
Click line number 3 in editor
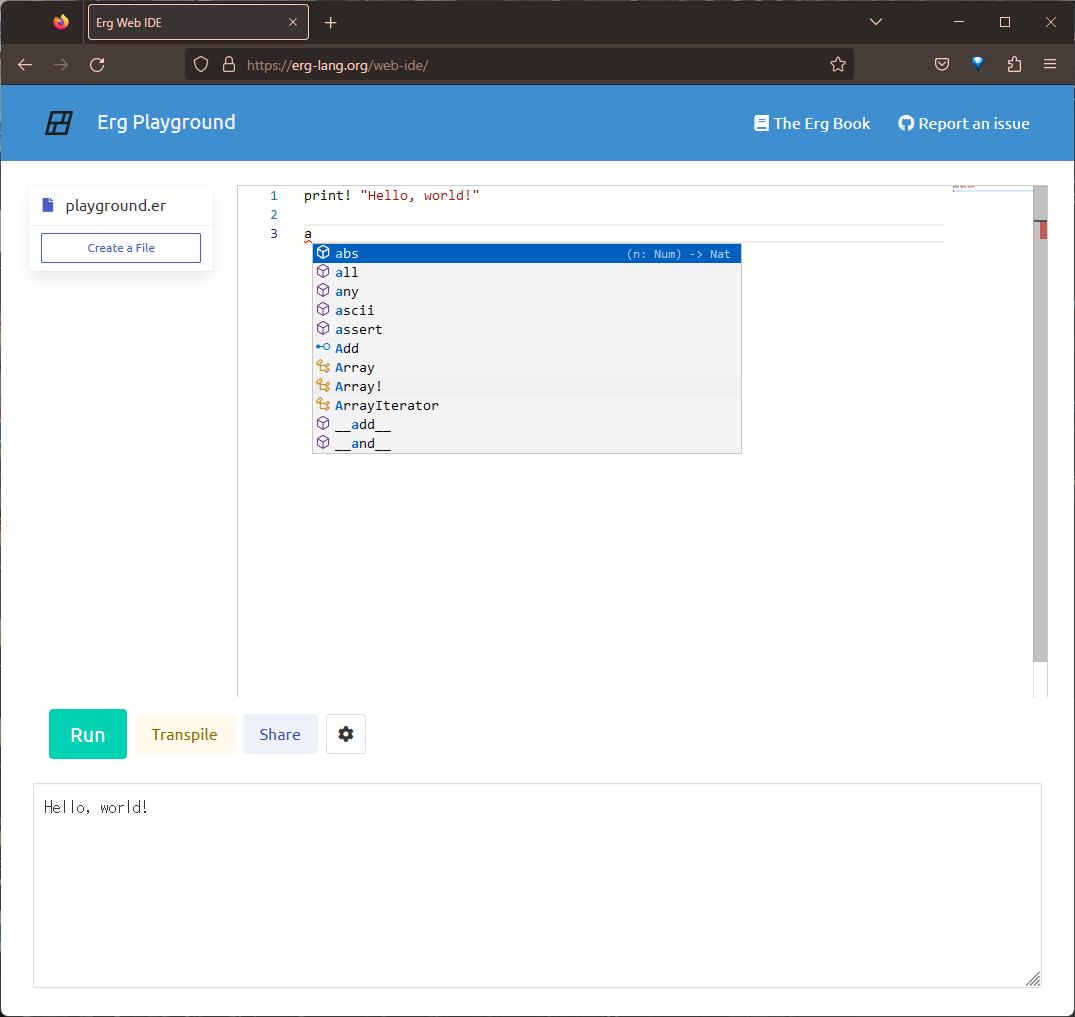(x=274, y=234)
